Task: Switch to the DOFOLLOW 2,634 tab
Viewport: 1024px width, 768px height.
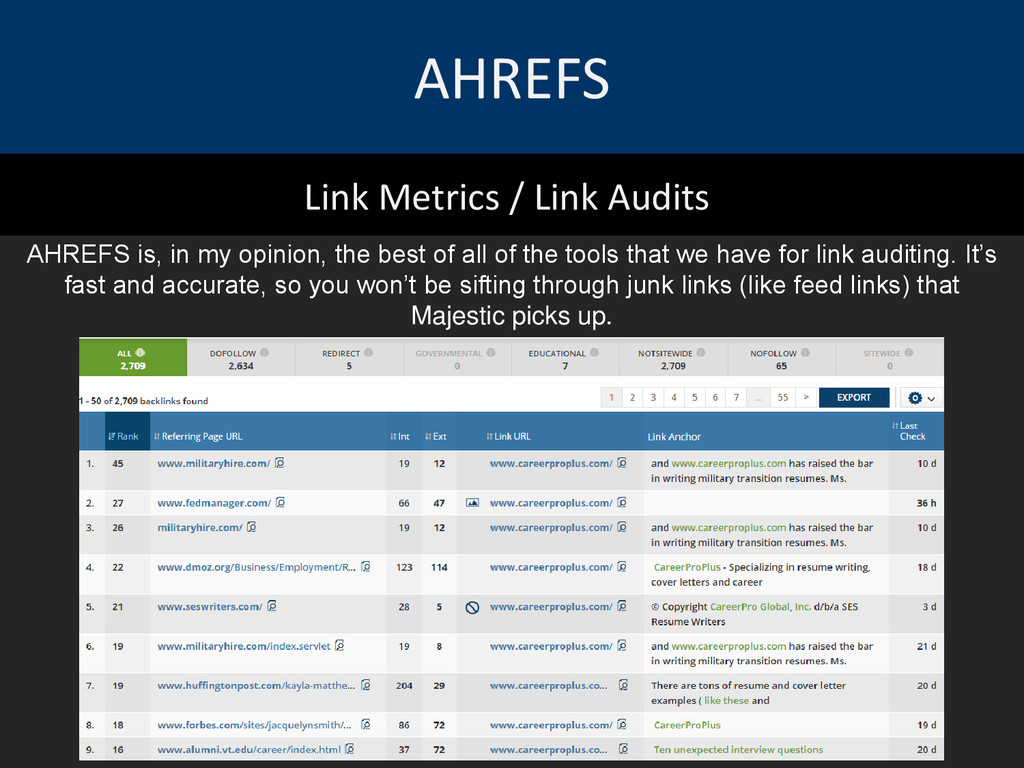Action: (240, 359)
